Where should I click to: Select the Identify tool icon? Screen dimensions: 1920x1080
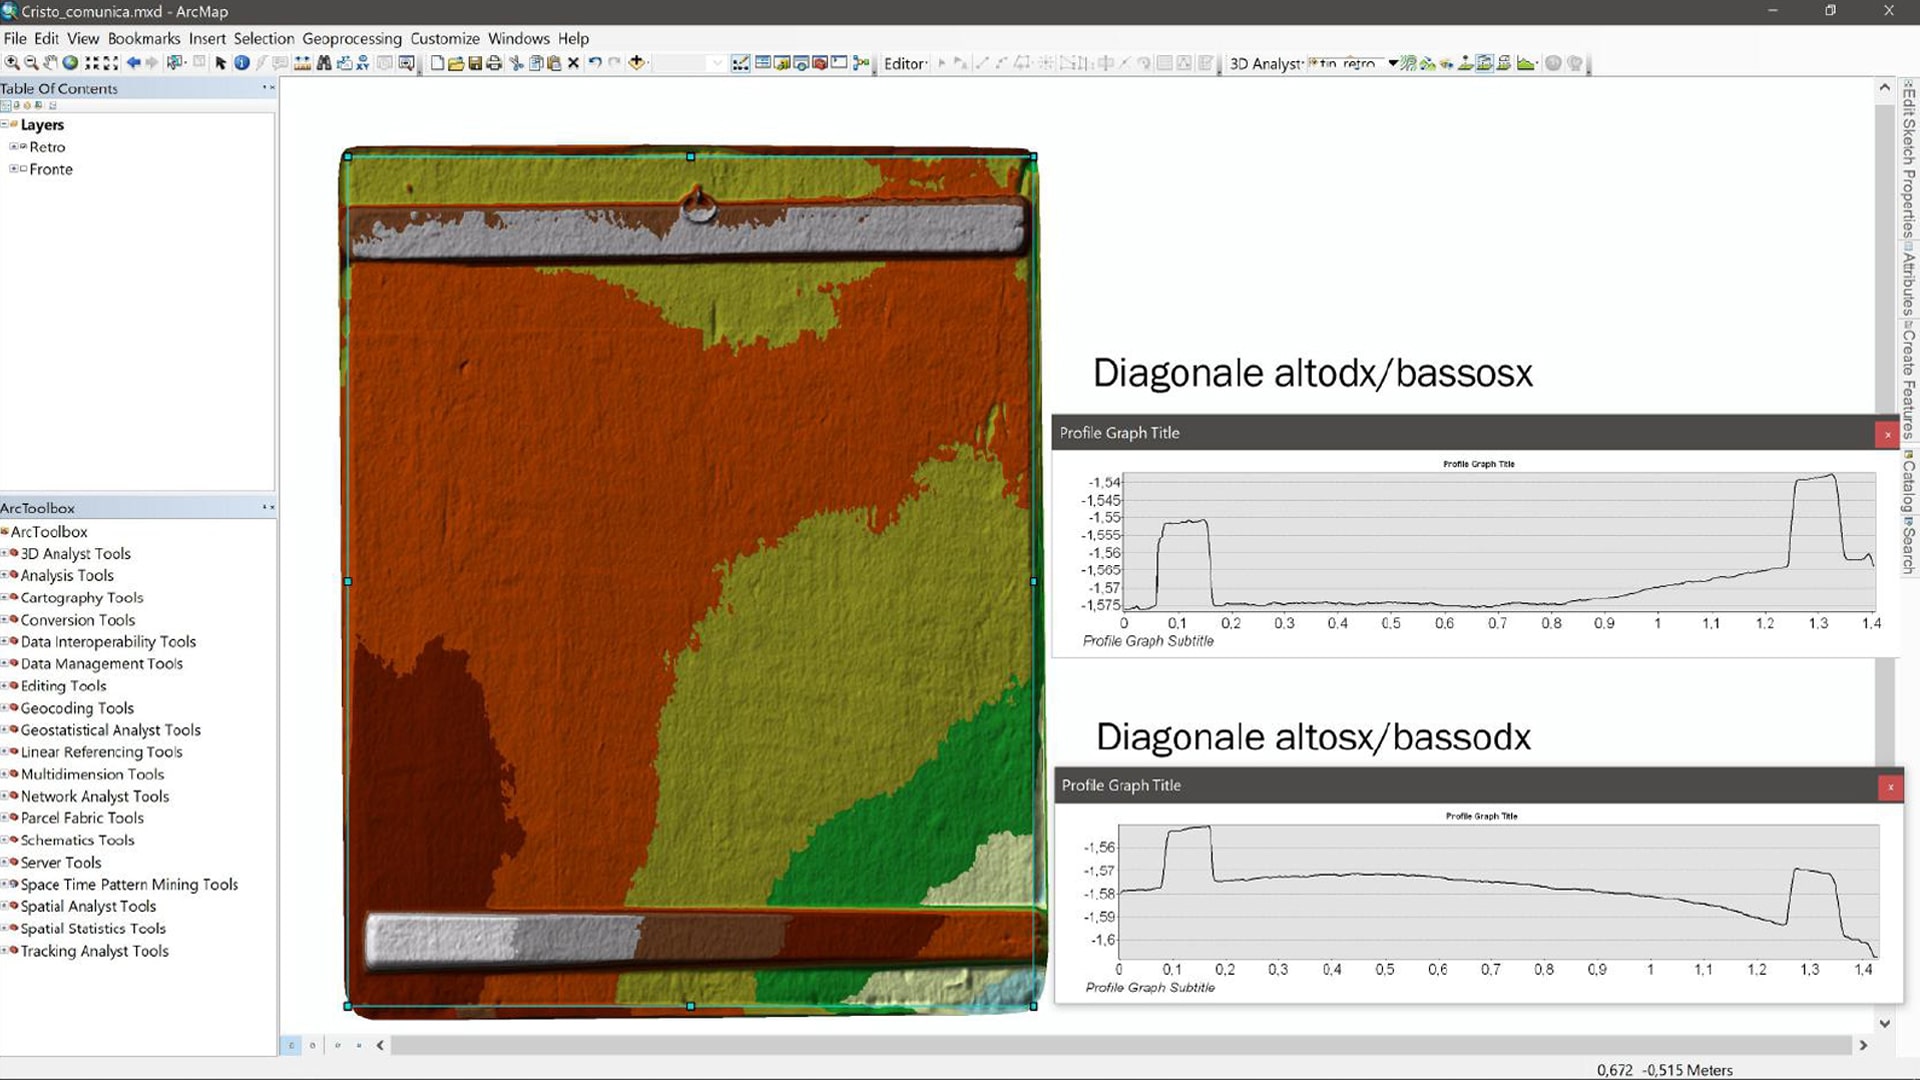pos(241,63)
